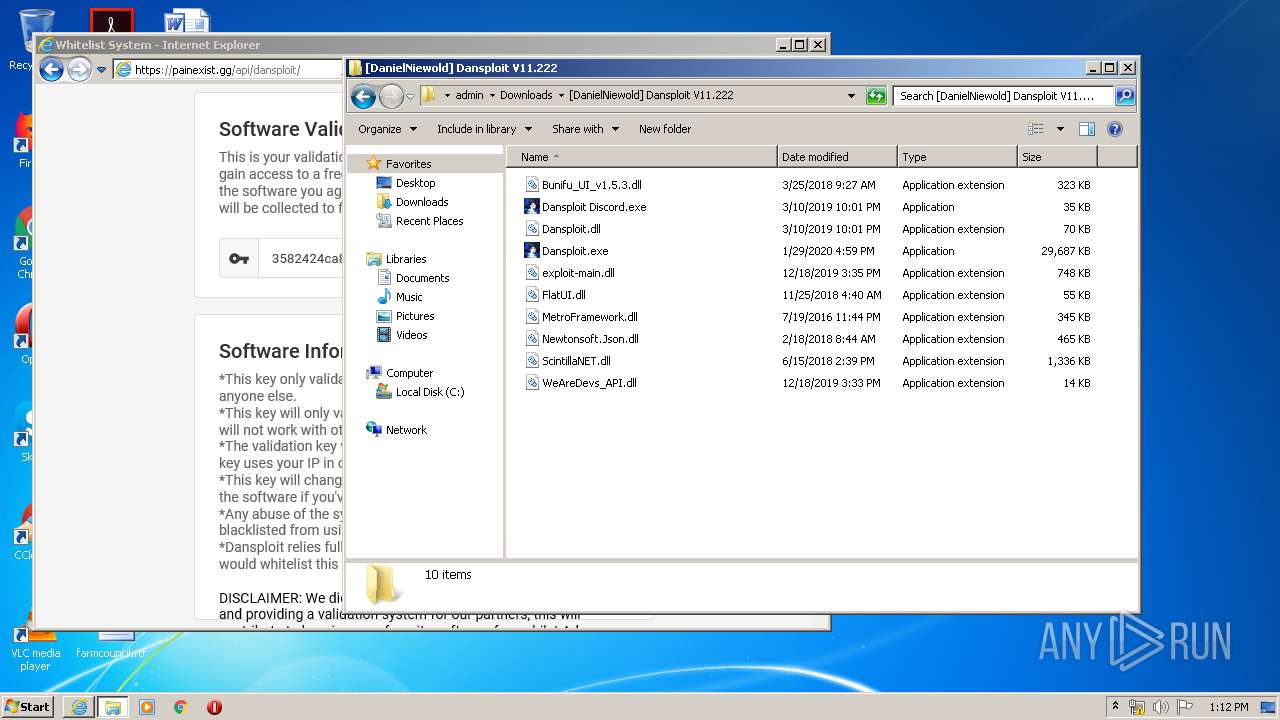Image resolution: width=1280 pixels, height=720 pixels.
Task: Switch to Windows Explorer in the taskbar
Action: [113, 707]
